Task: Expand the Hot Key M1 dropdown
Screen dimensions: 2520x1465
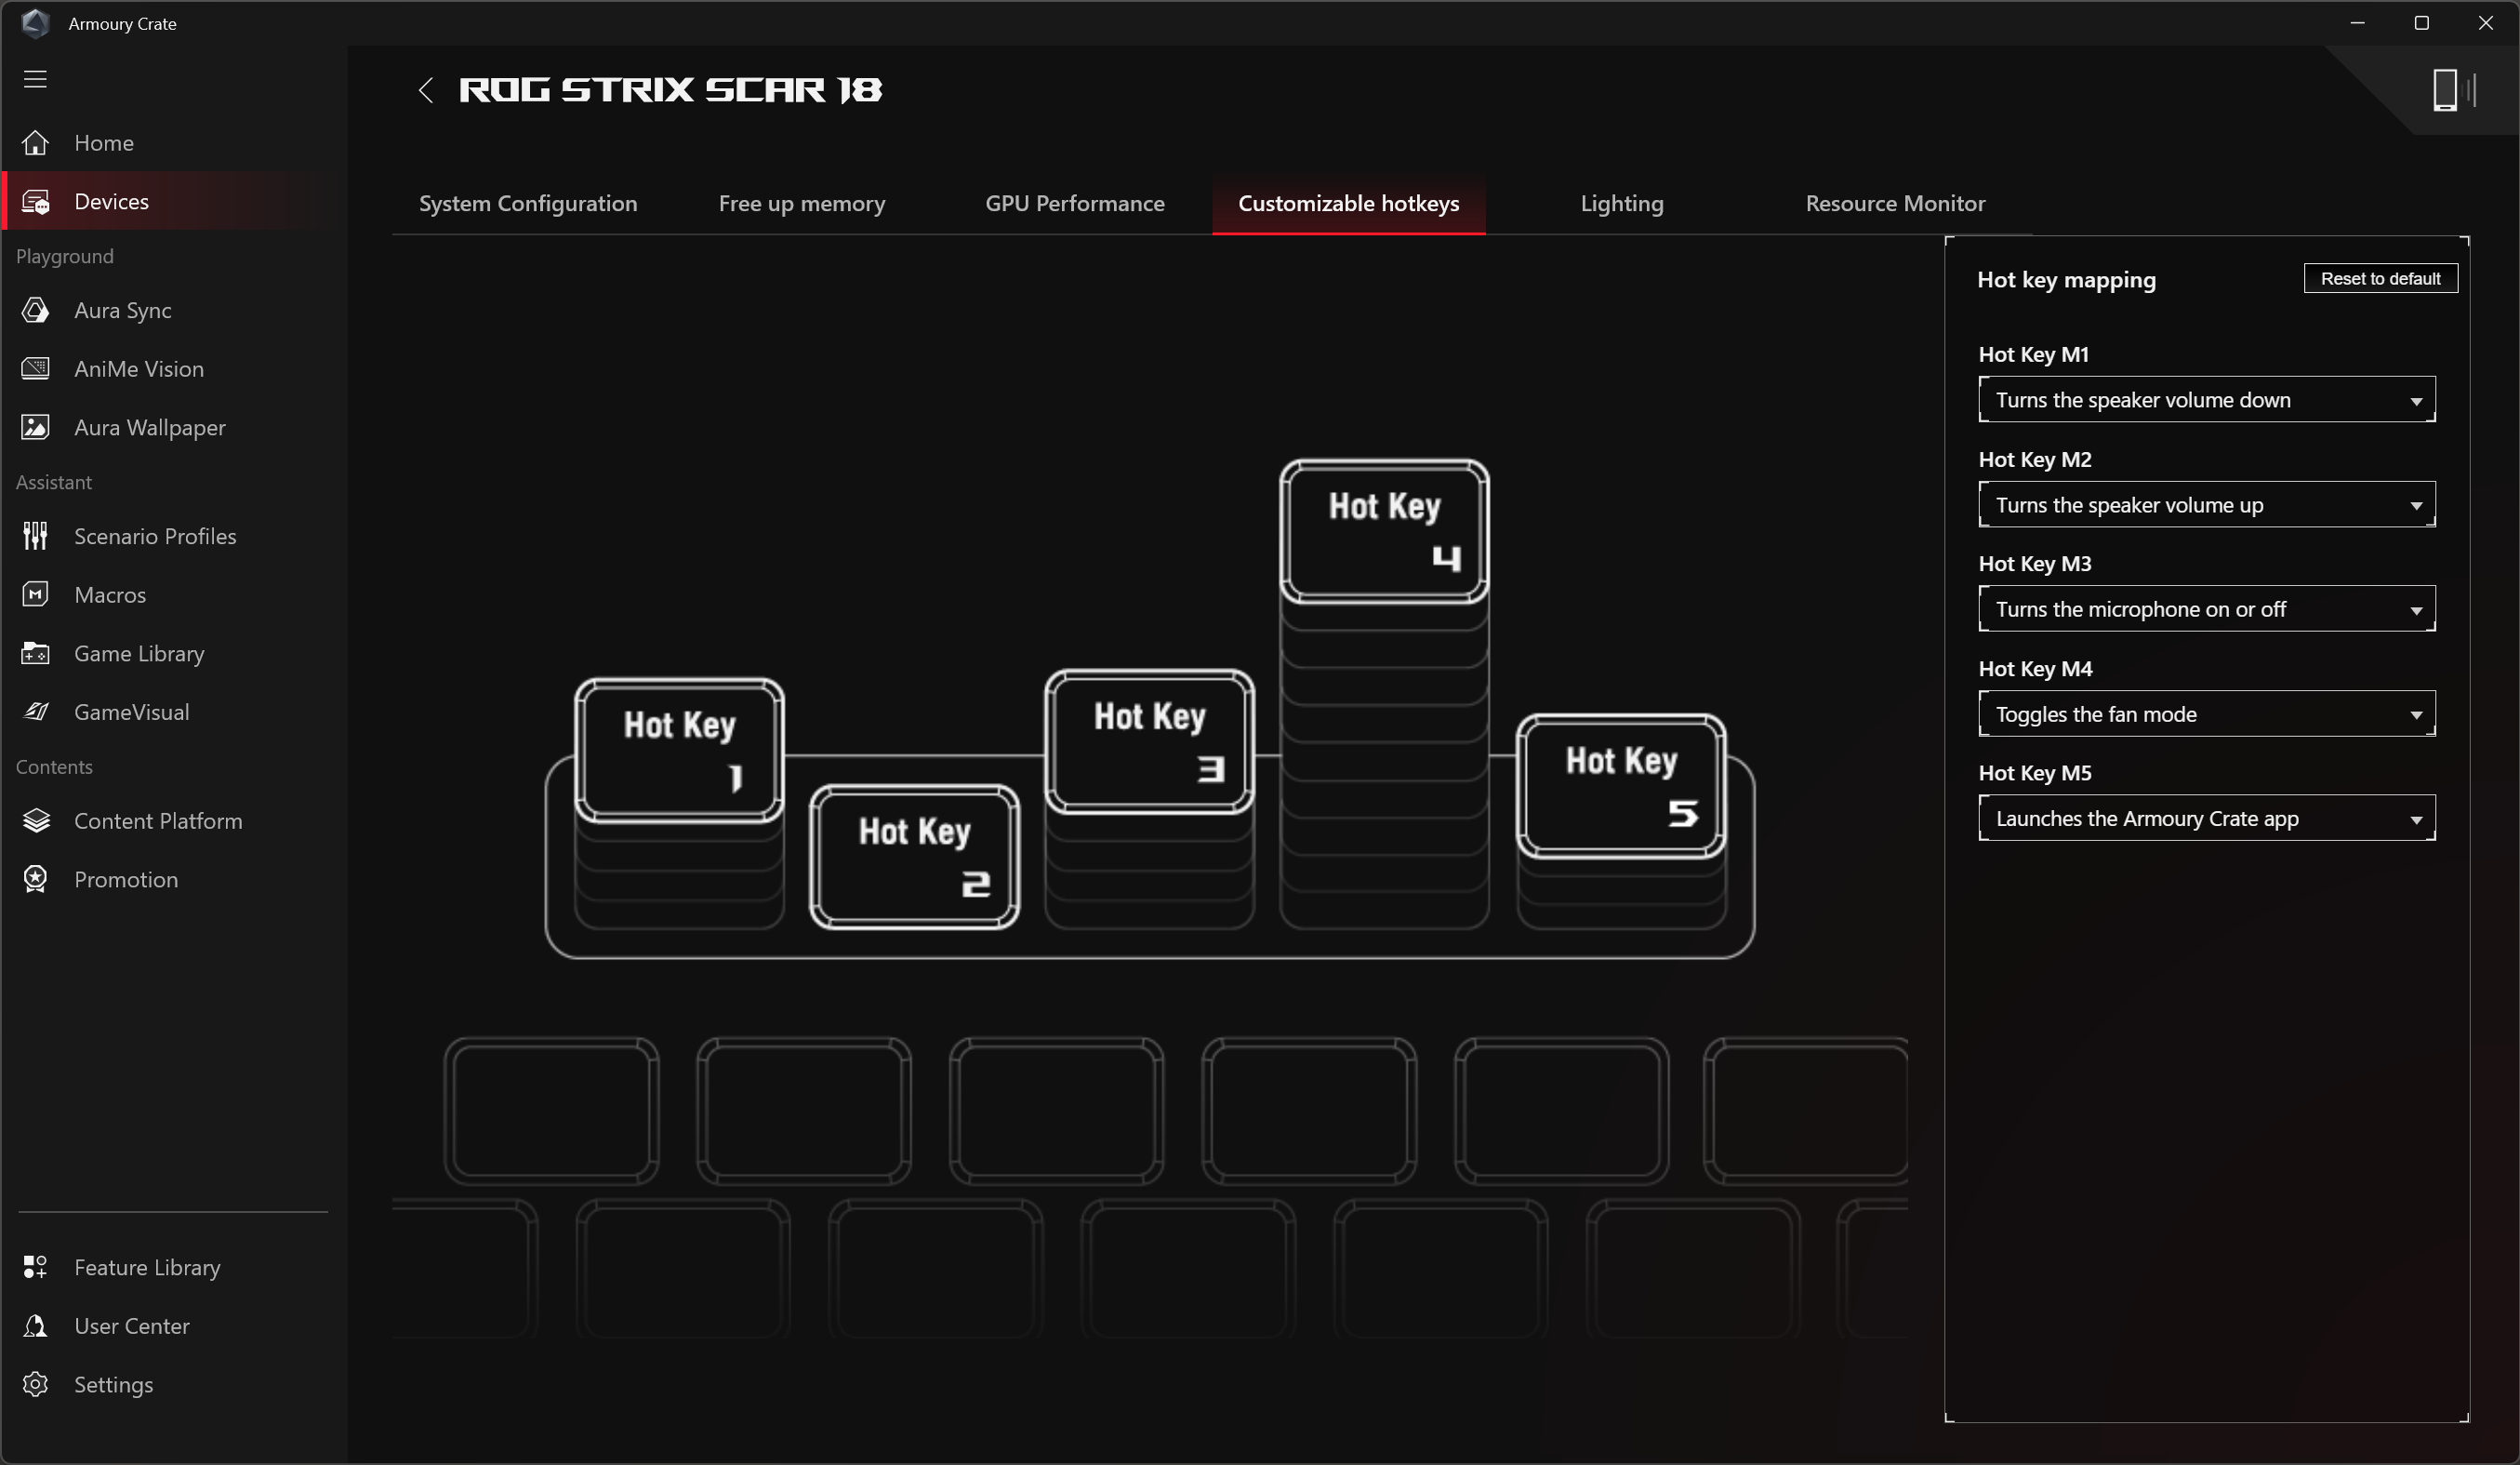Action: [2206, 400]
